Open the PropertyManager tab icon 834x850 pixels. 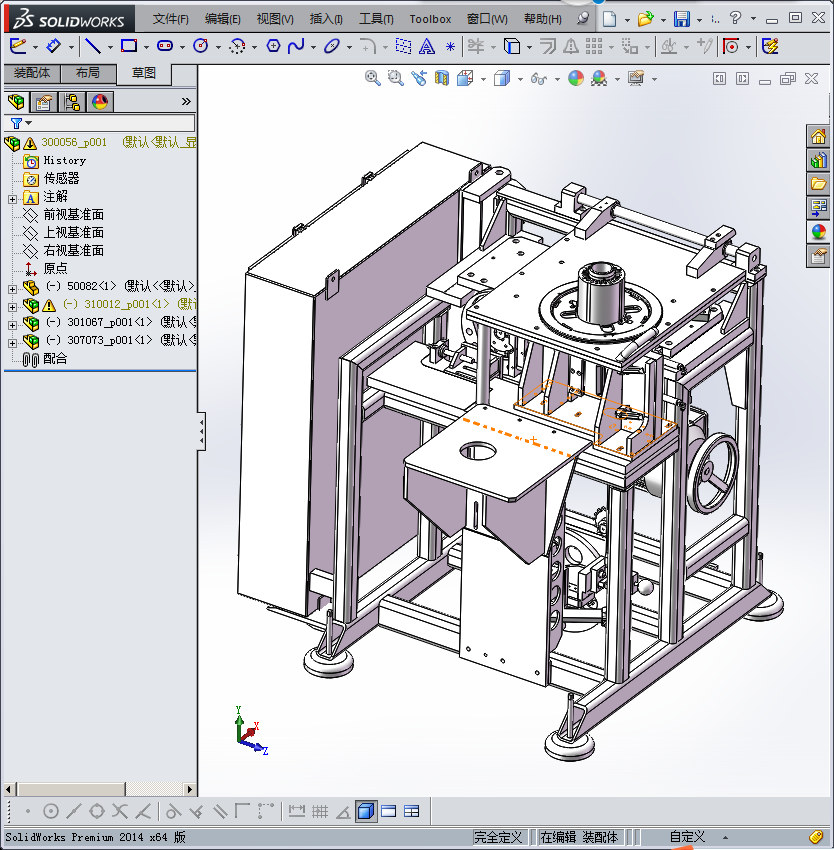[44, 102]
